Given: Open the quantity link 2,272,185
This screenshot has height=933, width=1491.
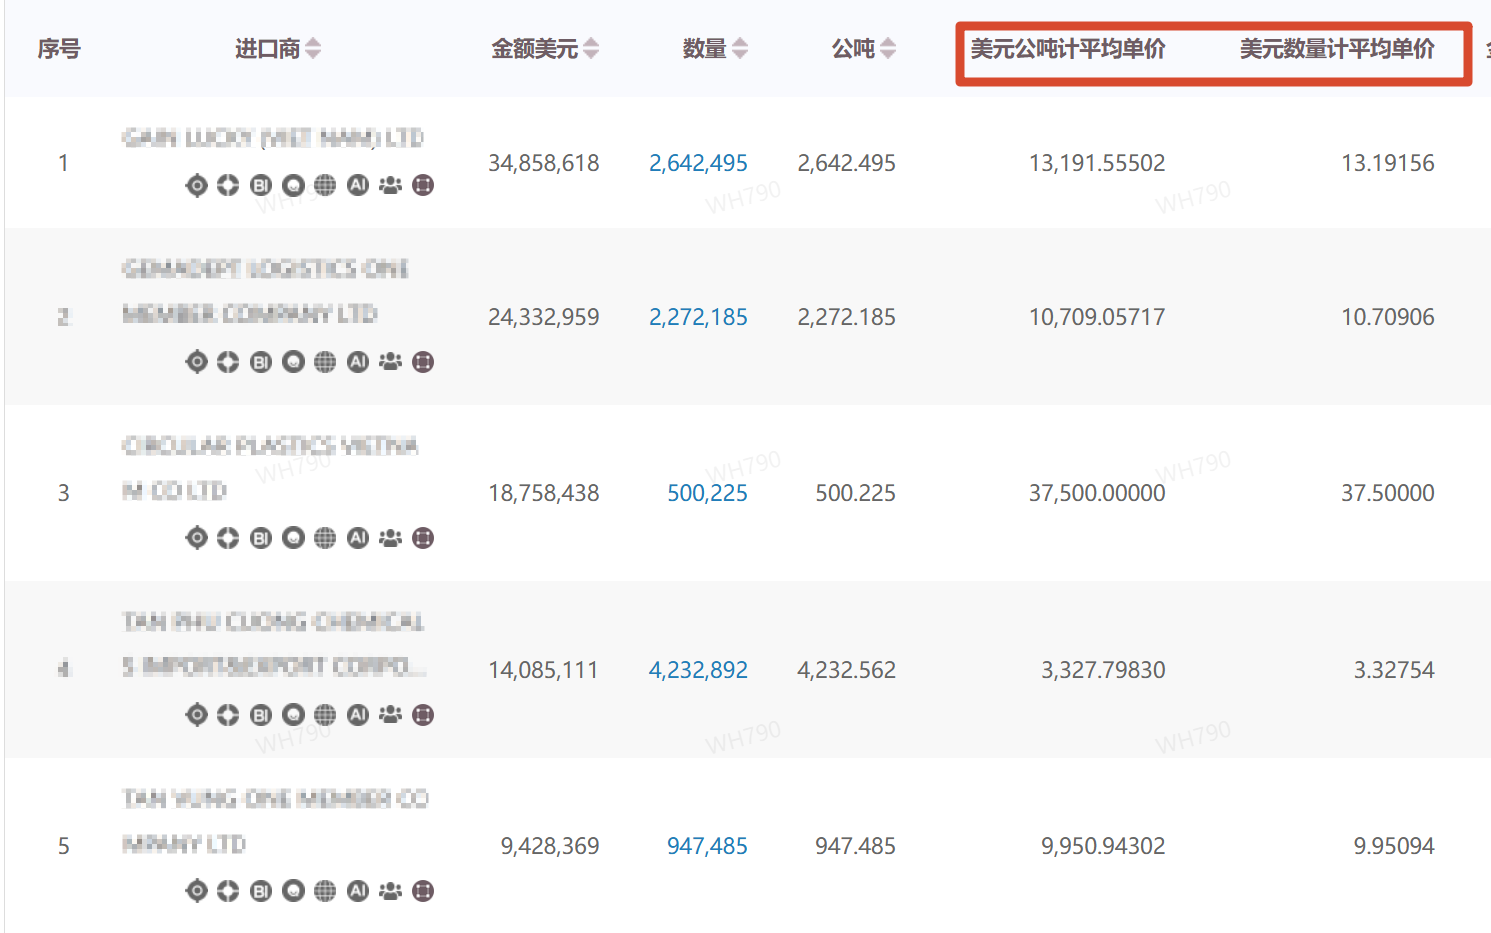Looking at the screenshot, I should point(698,317).
